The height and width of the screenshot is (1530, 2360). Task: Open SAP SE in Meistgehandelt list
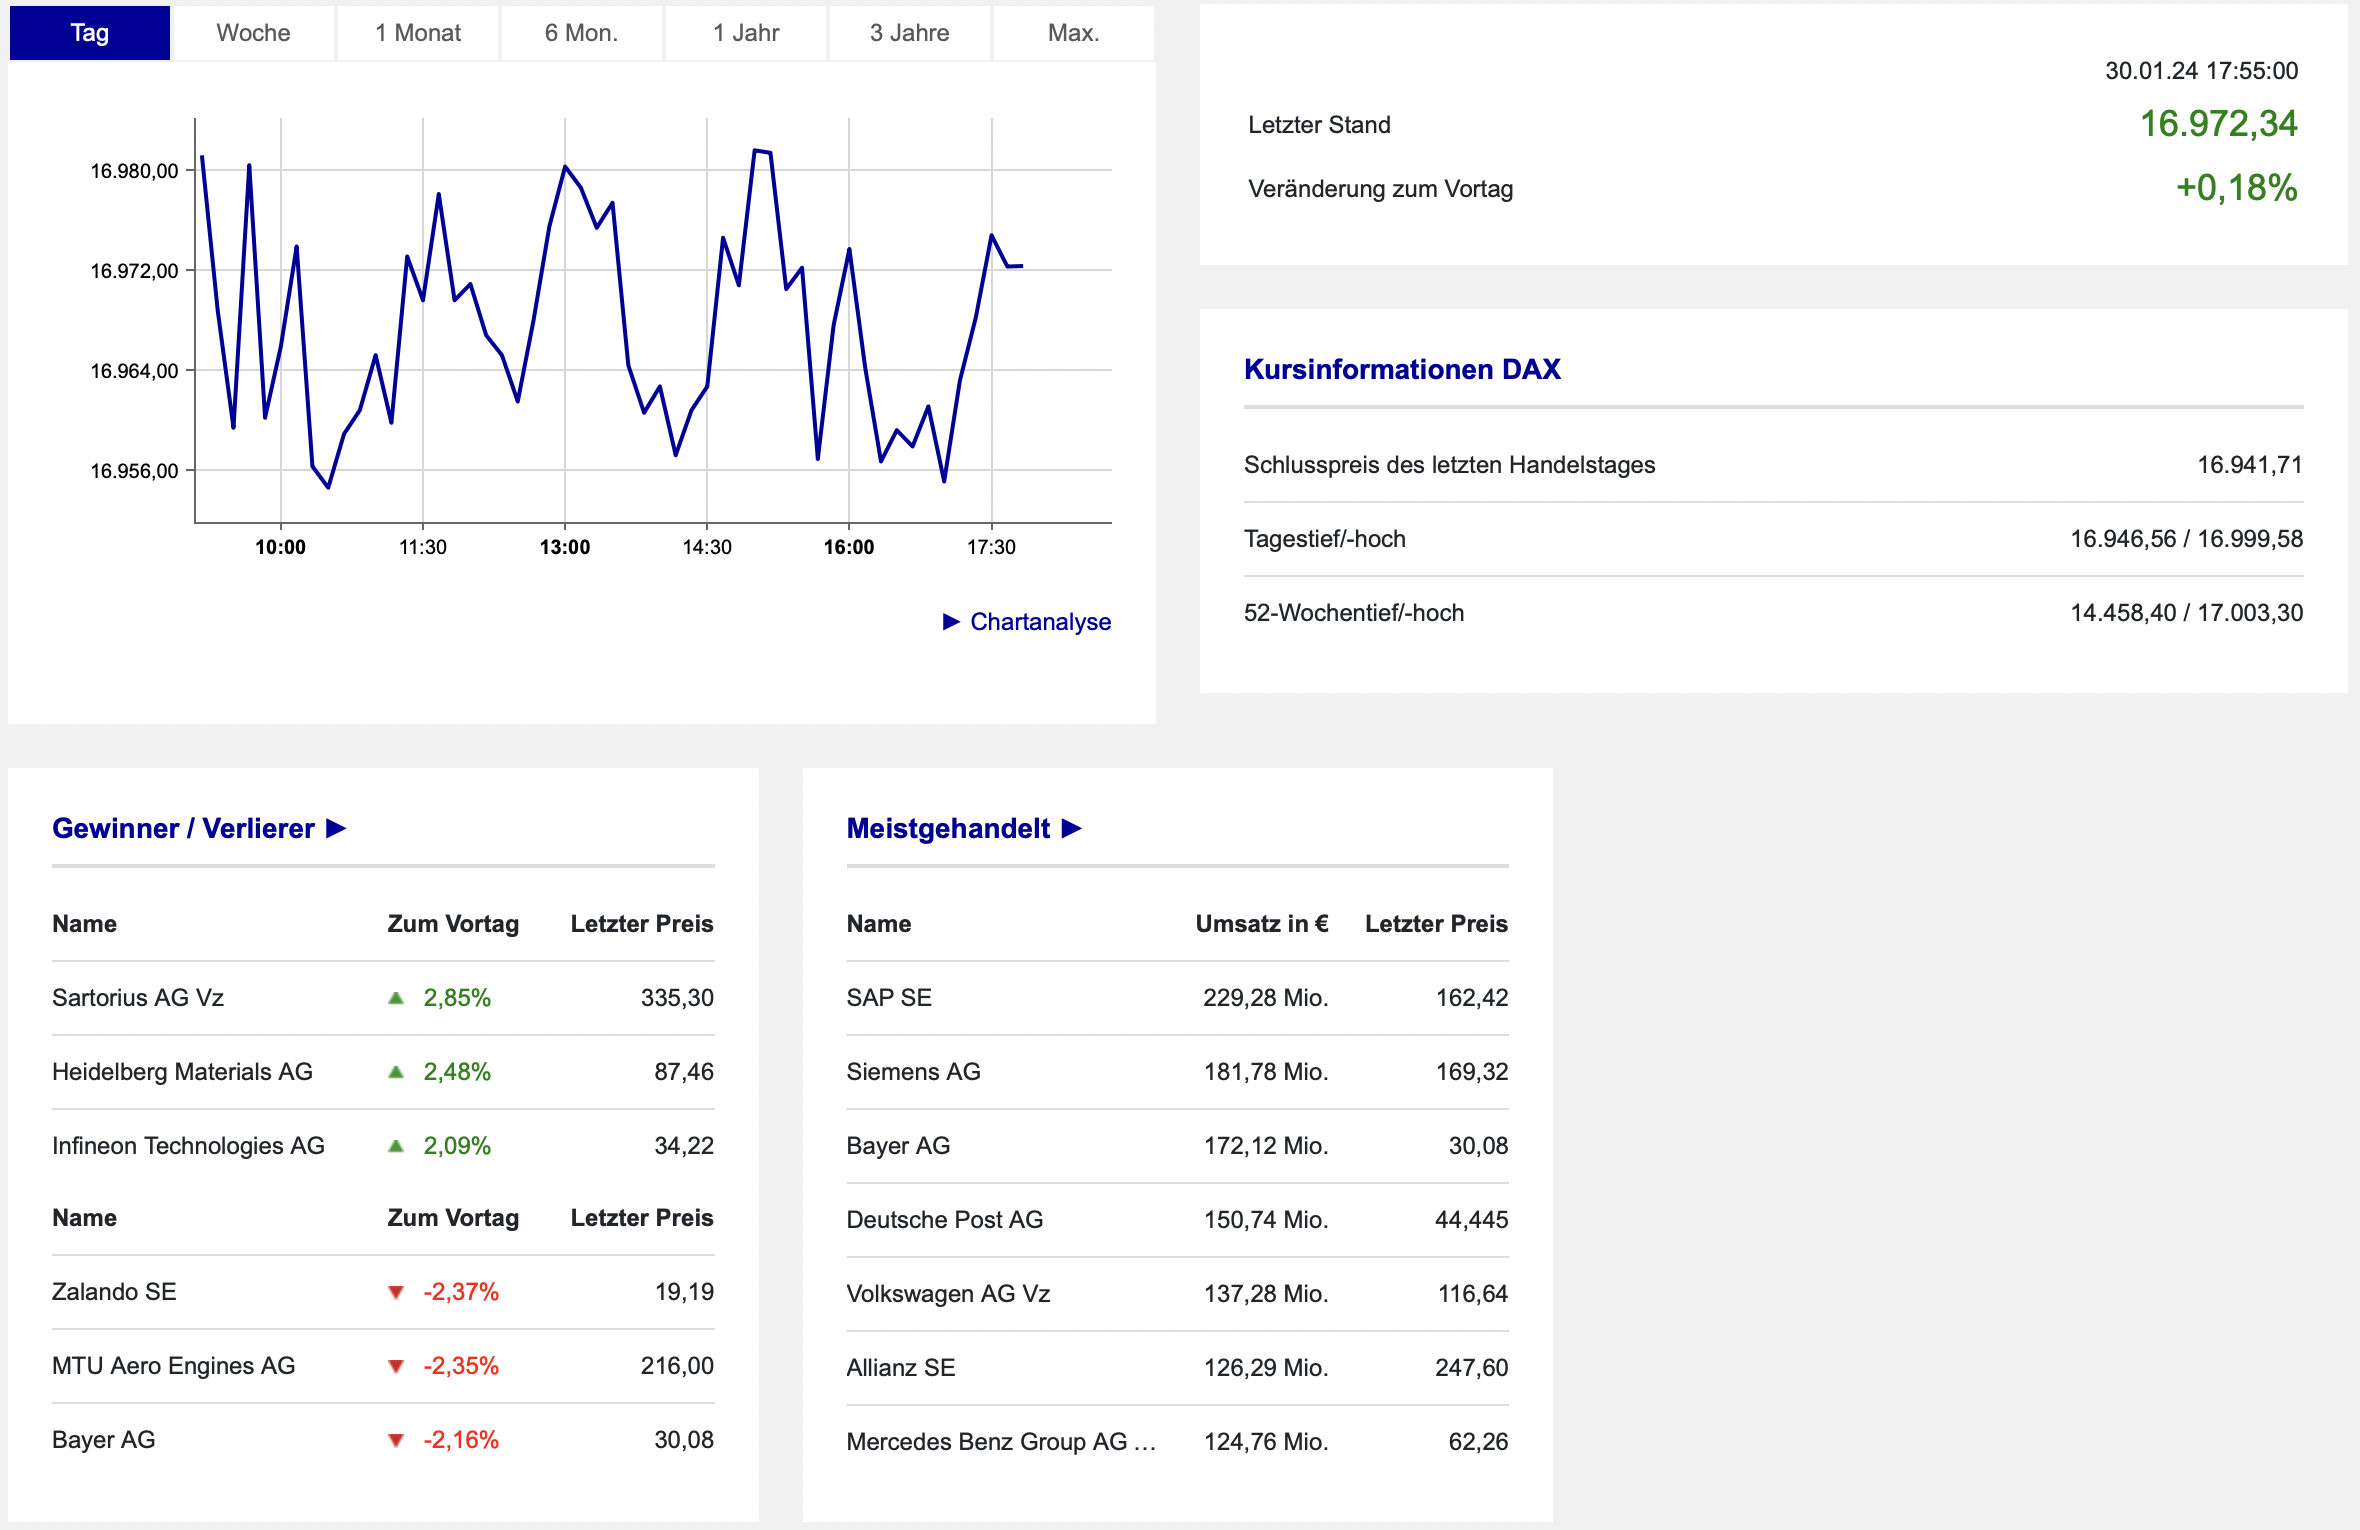click(x=889, y=998)
